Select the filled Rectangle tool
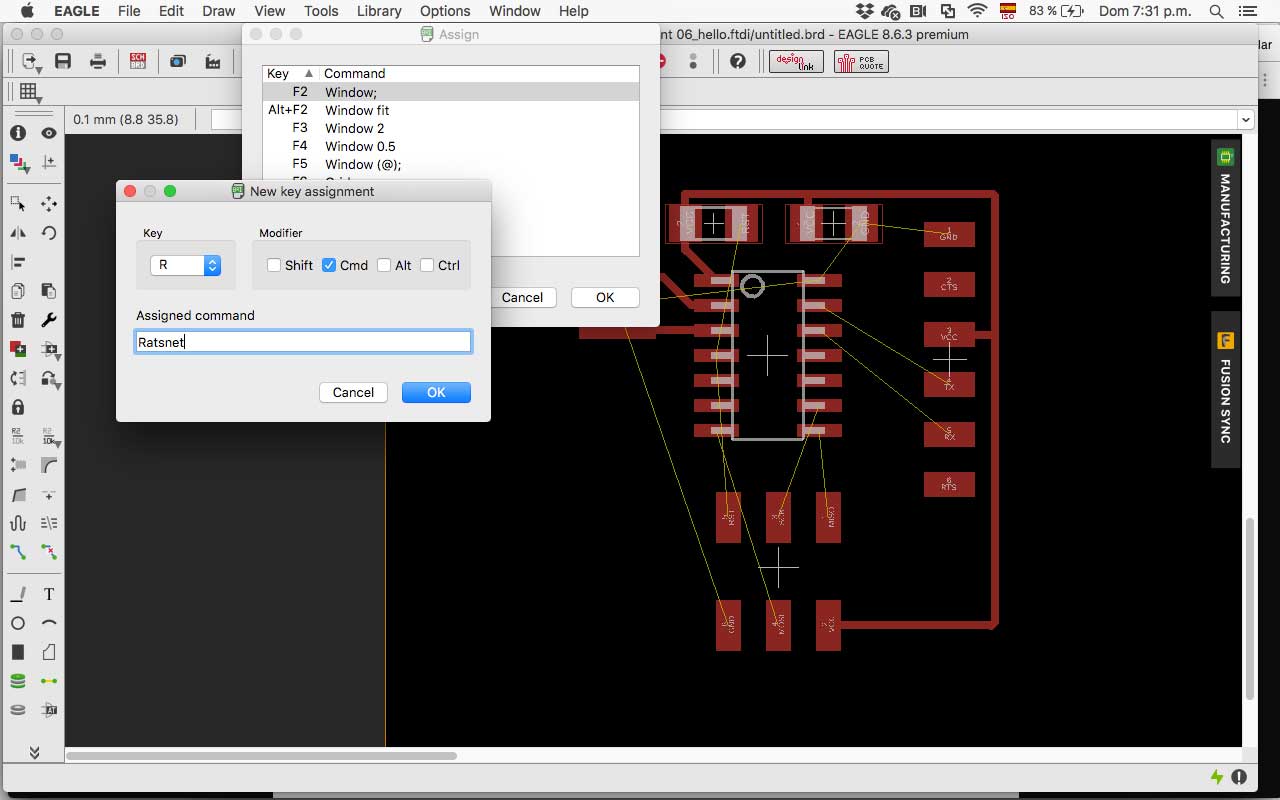 tap(18, 652)
